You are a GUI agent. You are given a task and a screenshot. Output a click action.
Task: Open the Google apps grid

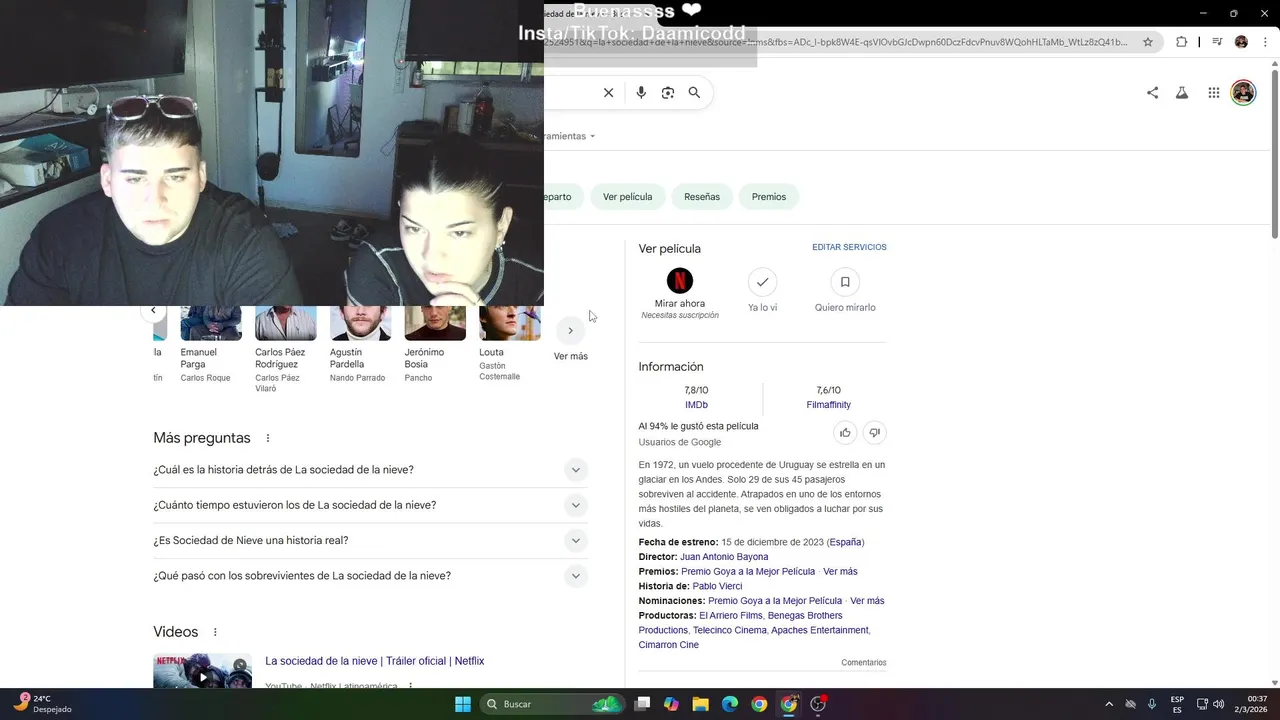click(1214, 93)
